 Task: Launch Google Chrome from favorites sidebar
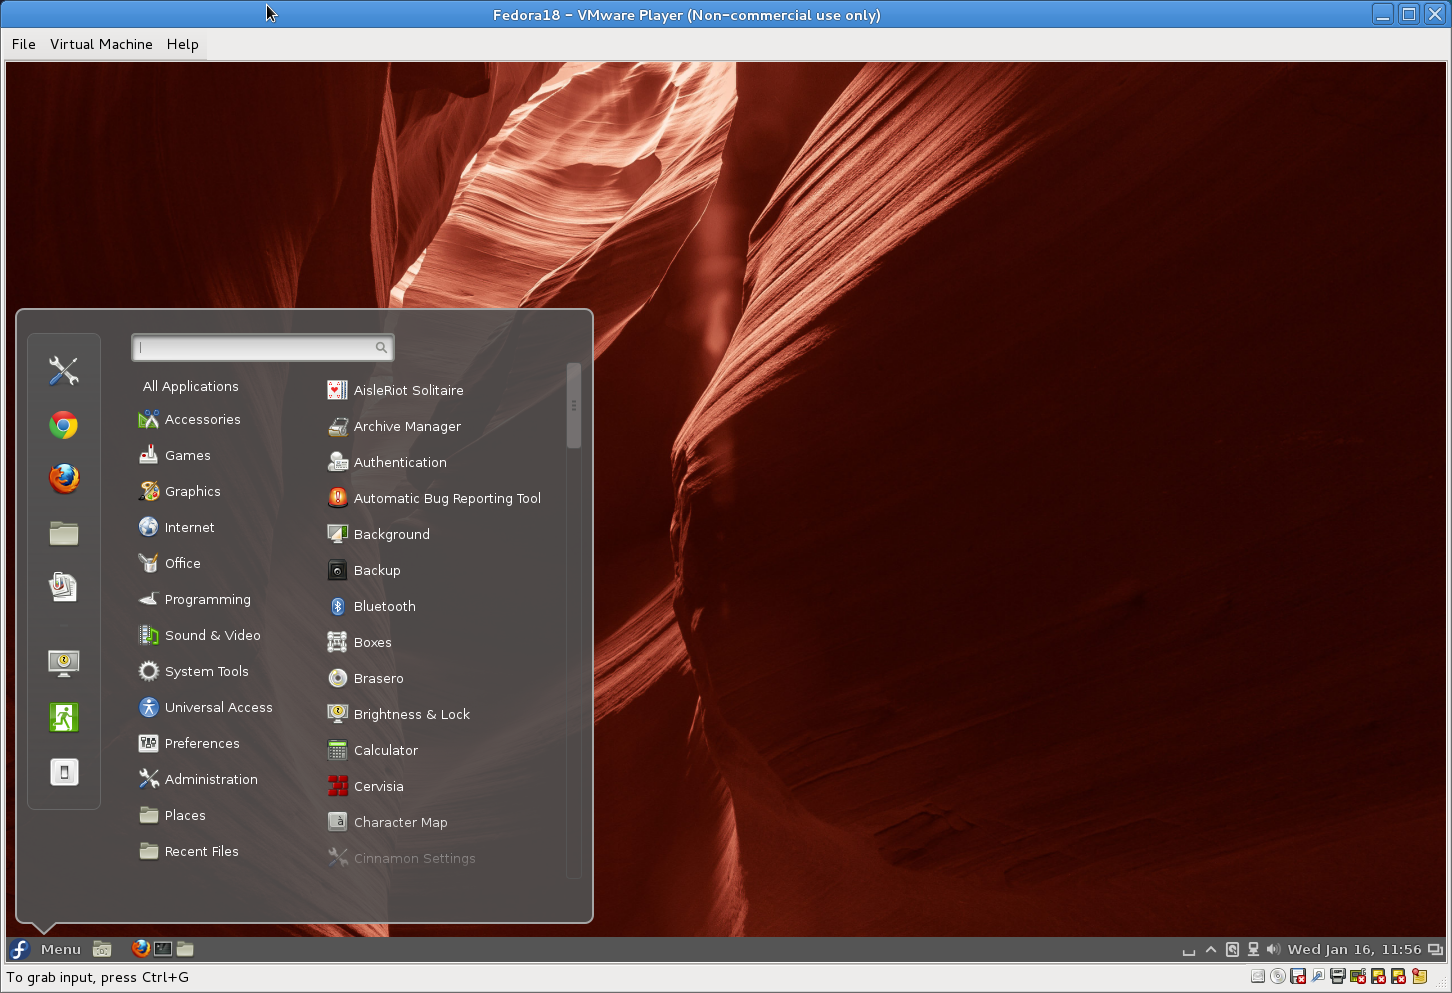(x=63, y=425)
